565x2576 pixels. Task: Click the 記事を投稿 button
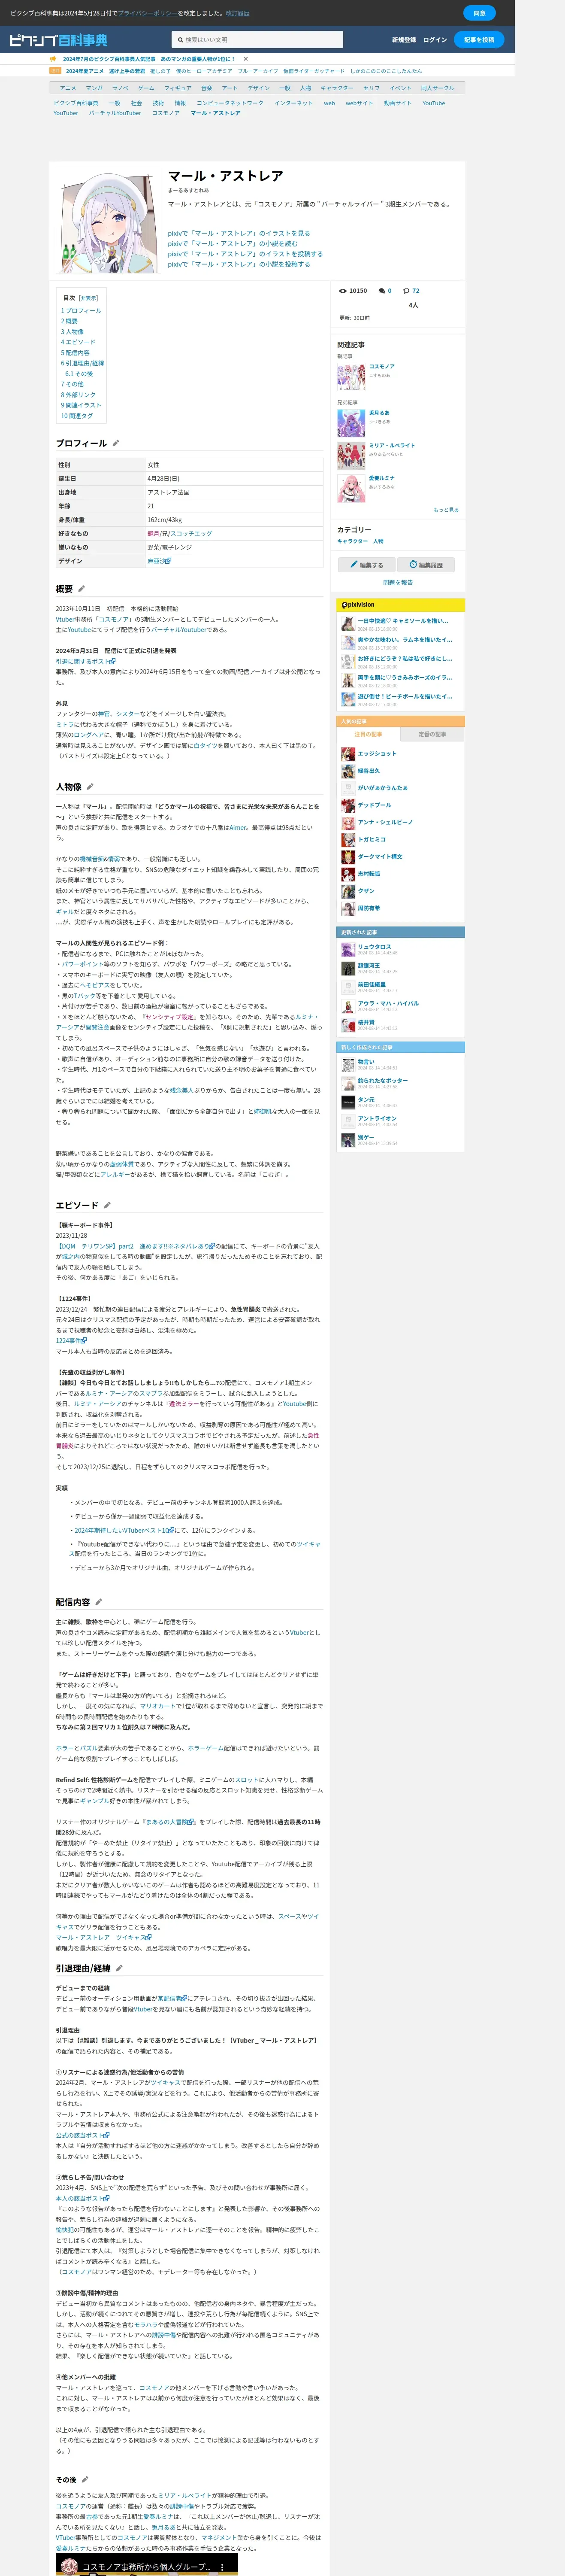[479, 40]
